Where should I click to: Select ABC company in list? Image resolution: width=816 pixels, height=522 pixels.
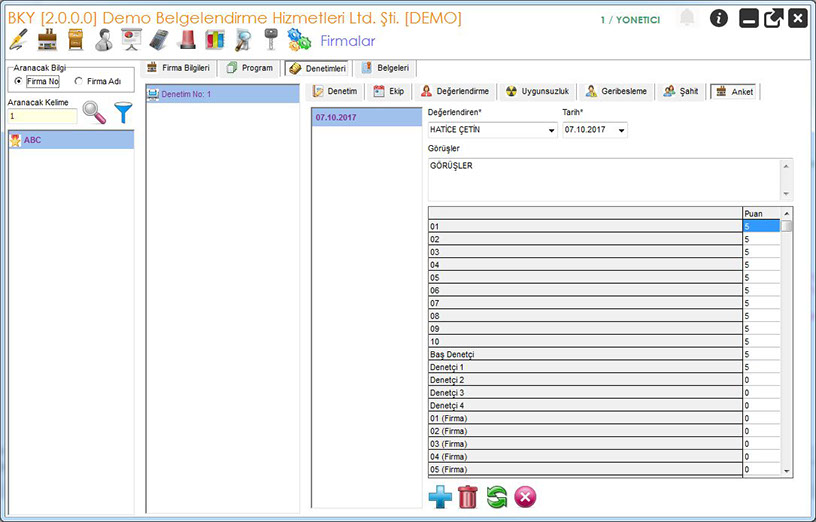point(71,140)
